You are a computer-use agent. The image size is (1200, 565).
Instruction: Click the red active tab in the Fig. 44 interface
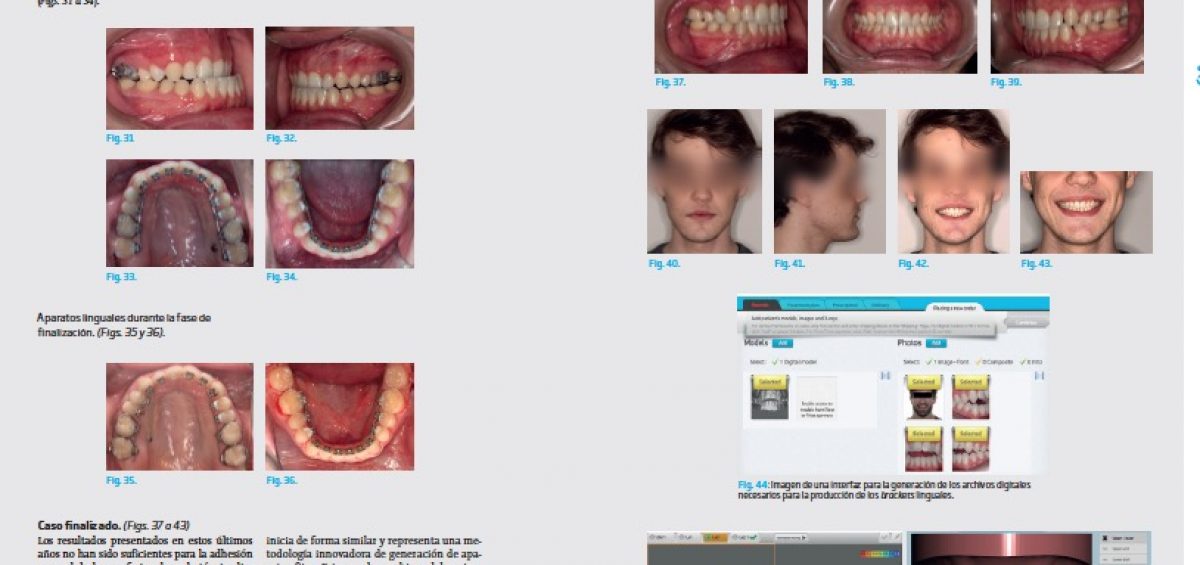pos(761,304)
